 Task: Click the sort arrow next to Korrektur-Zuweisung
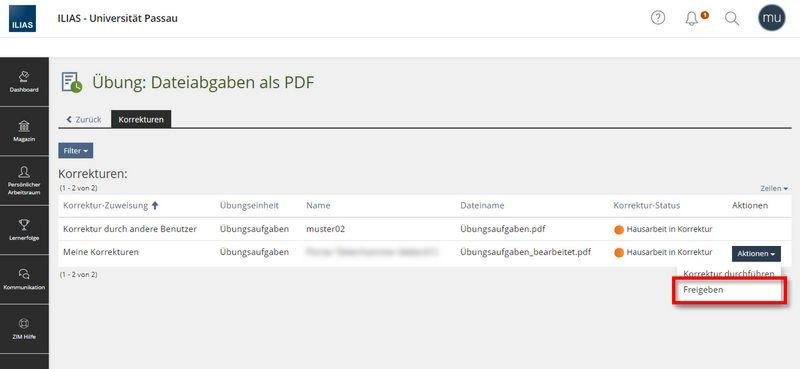[155, 205]
